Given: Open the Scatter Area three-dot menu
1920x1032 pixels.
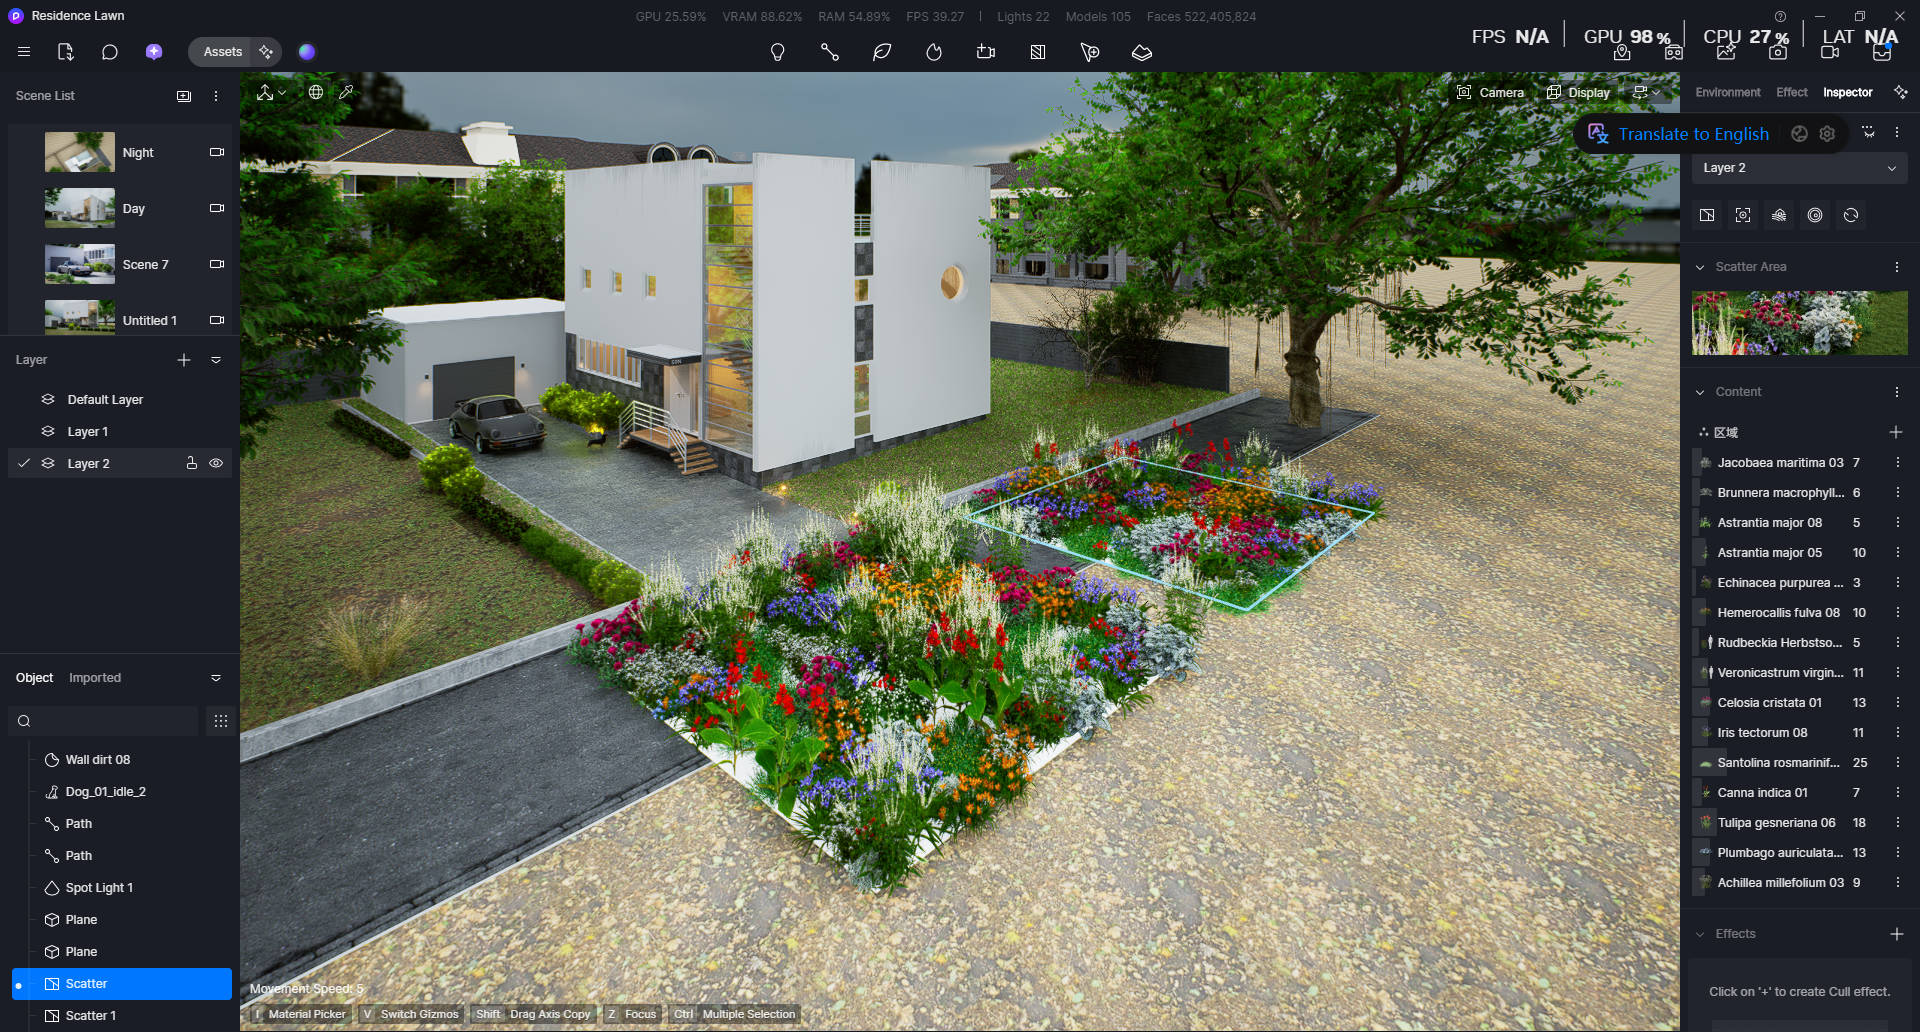Looking at the screenshot, I should [x=1897, y=267].
